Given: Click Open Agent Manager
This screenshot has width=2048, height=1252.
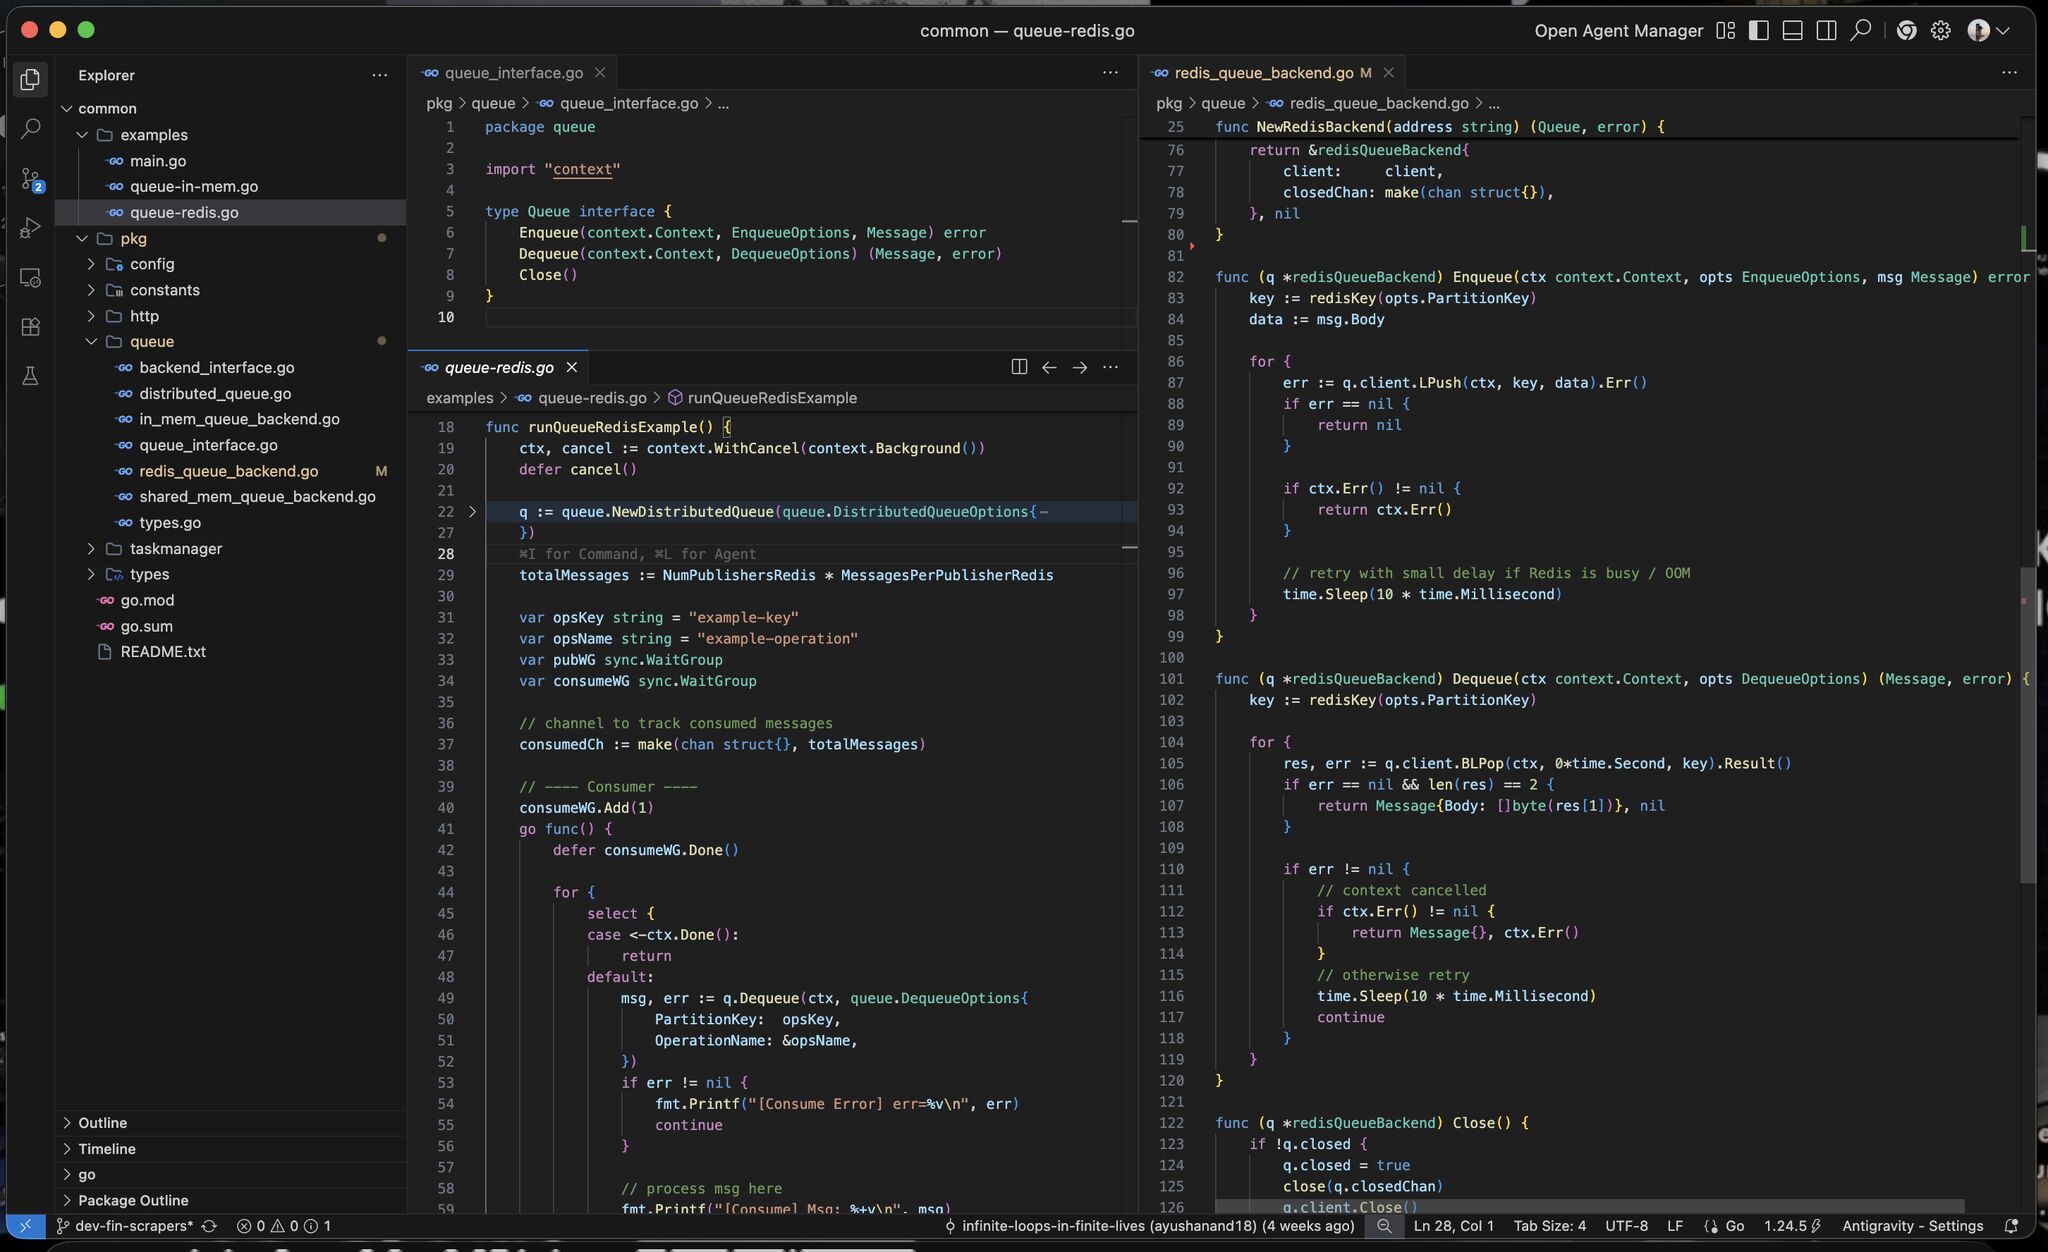Looking at the screenshot, I should 1618,31.
